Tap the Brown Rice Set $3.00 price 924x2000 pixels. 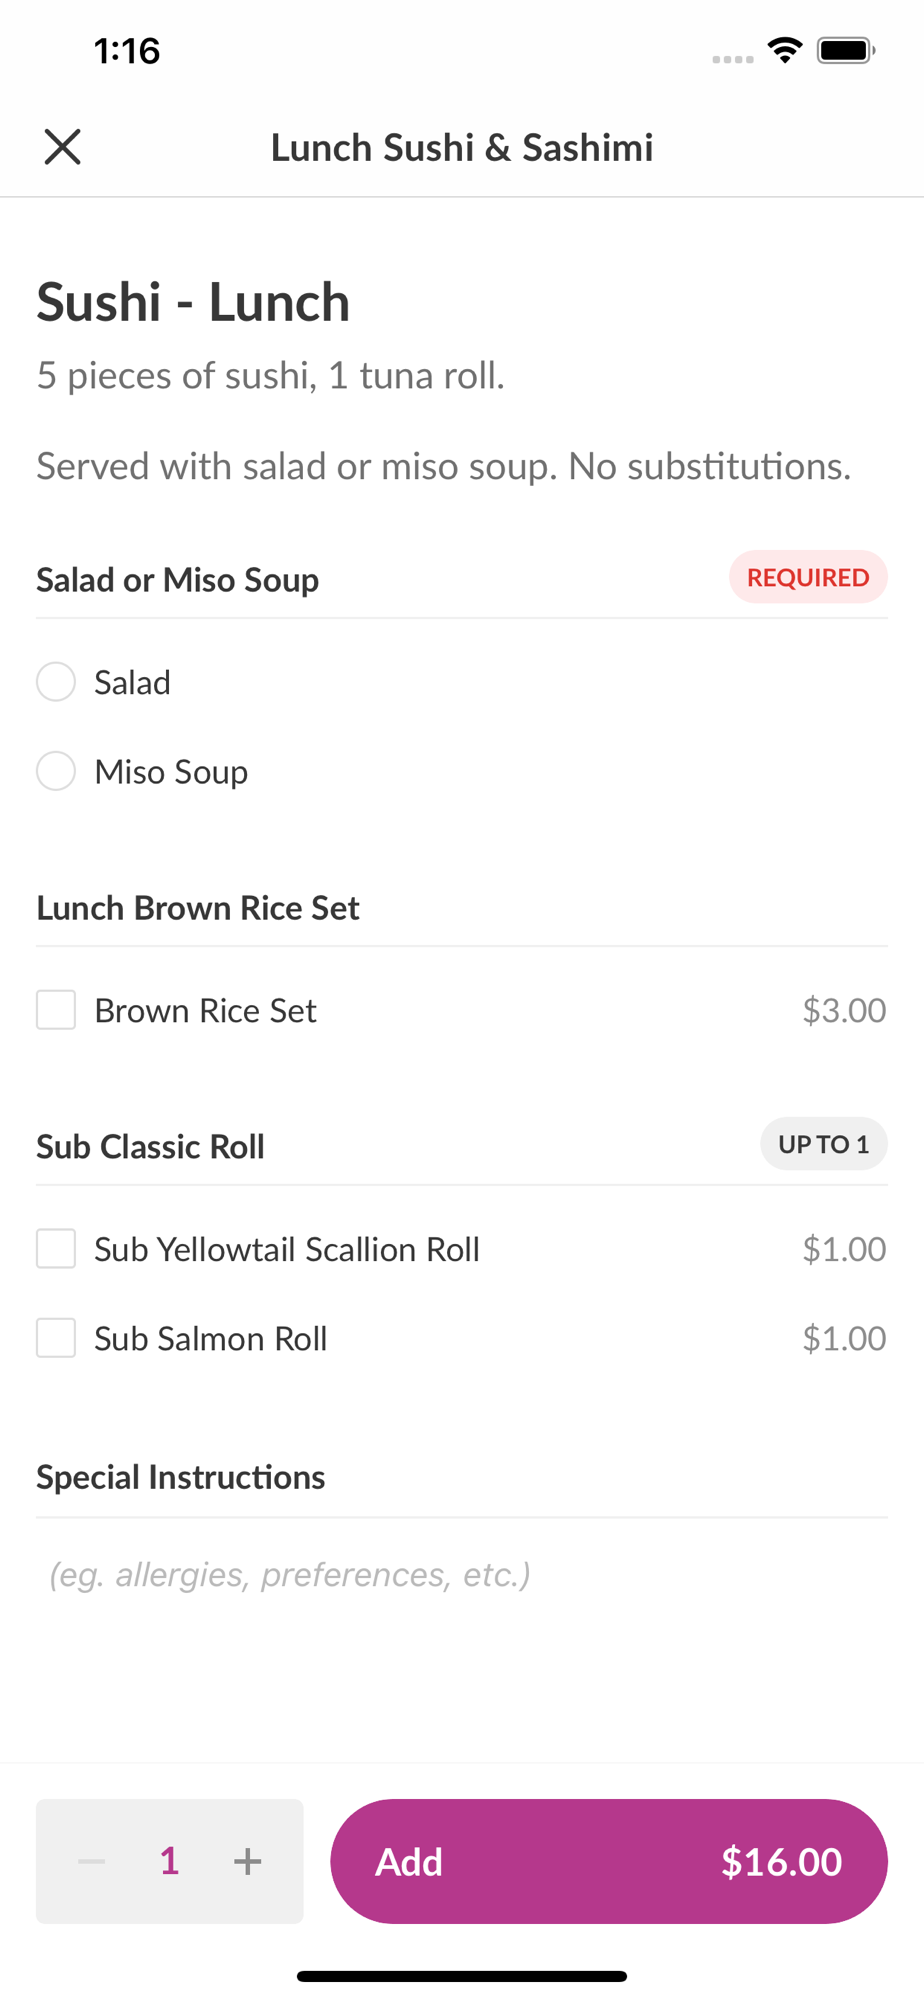click(844, 1010)
